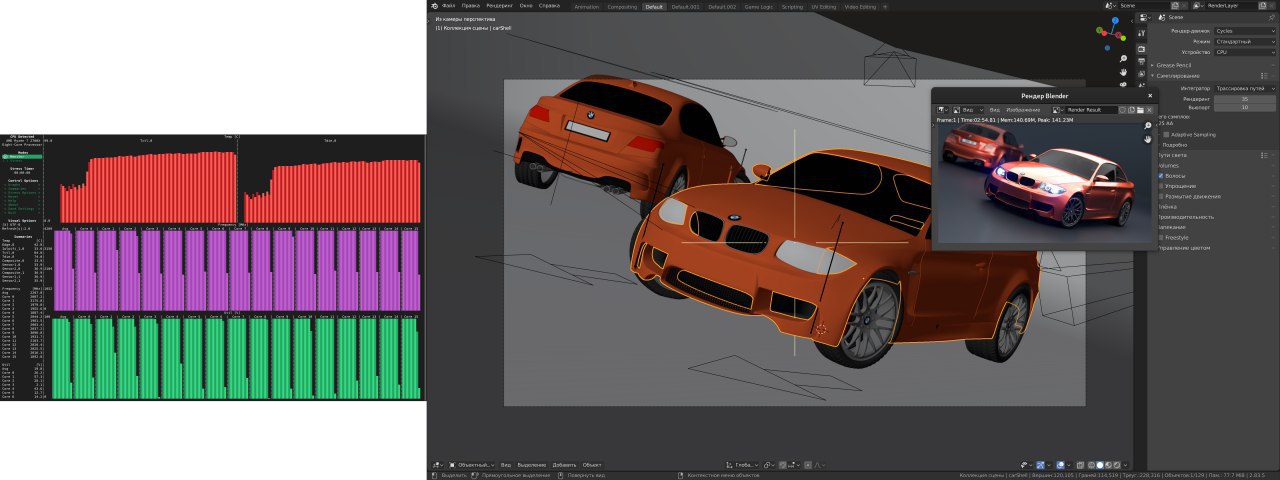Toggle the Волосы checkbox

click(1161, 176)
